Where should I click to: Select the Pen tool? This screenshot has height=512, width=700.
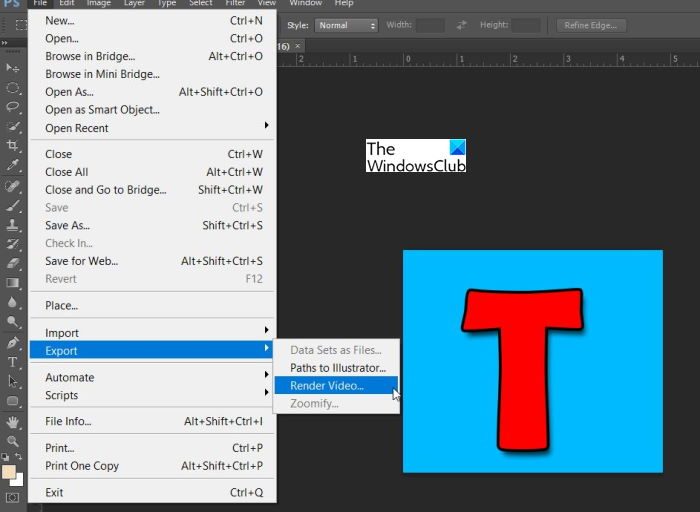[x=12, y=342]
